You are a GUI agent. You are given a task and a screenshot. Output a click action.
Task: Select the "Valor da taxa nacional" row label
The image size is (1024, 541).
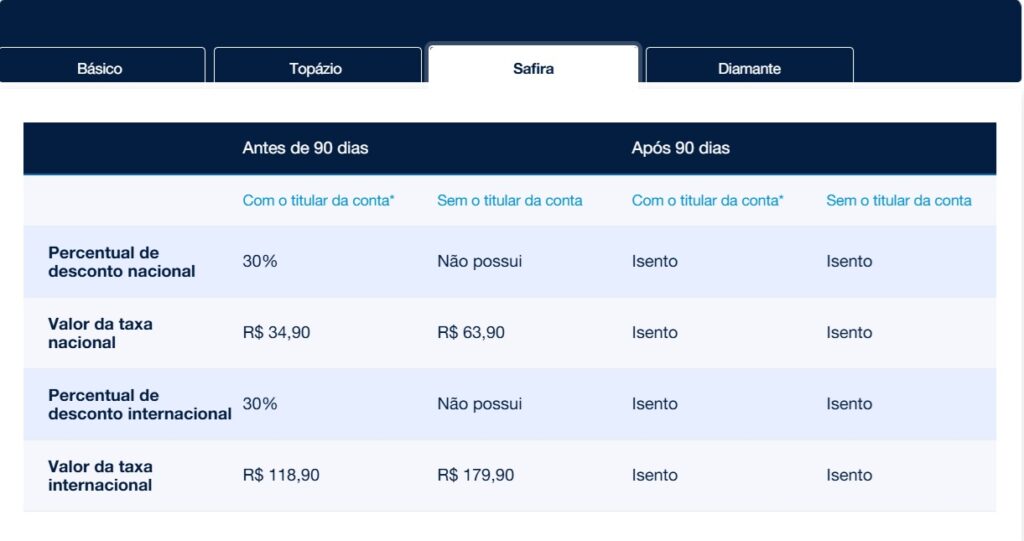click(x=100, y=333)
